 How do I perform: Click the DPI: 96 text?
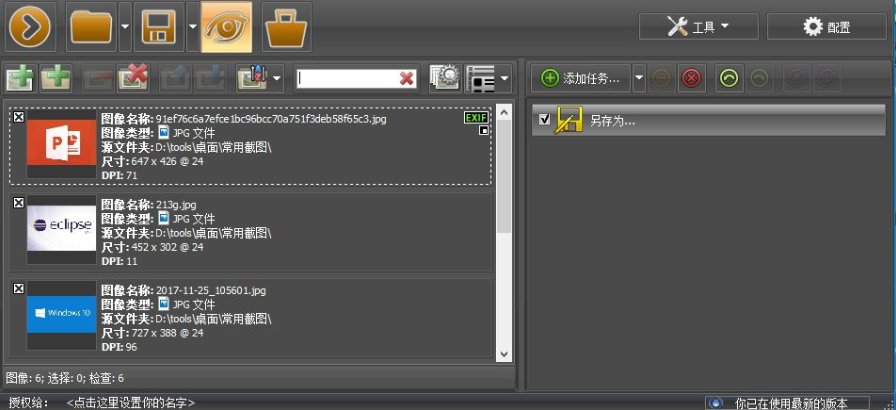[x=119, y=347]
